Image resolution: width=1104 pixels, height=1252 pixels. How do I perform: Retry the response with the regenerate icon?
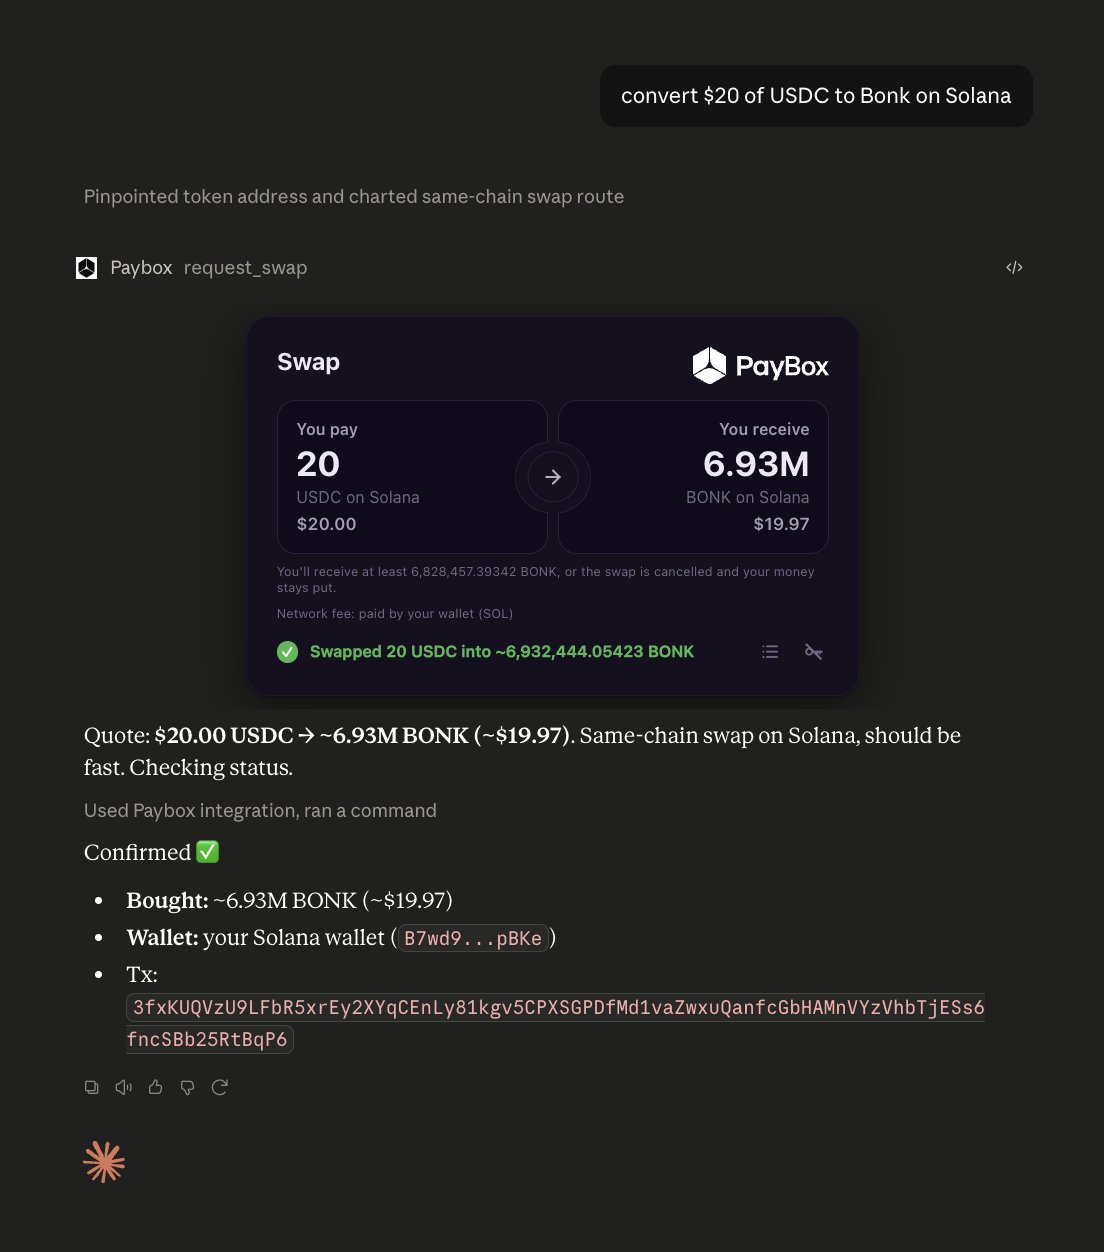point(220,1087)
